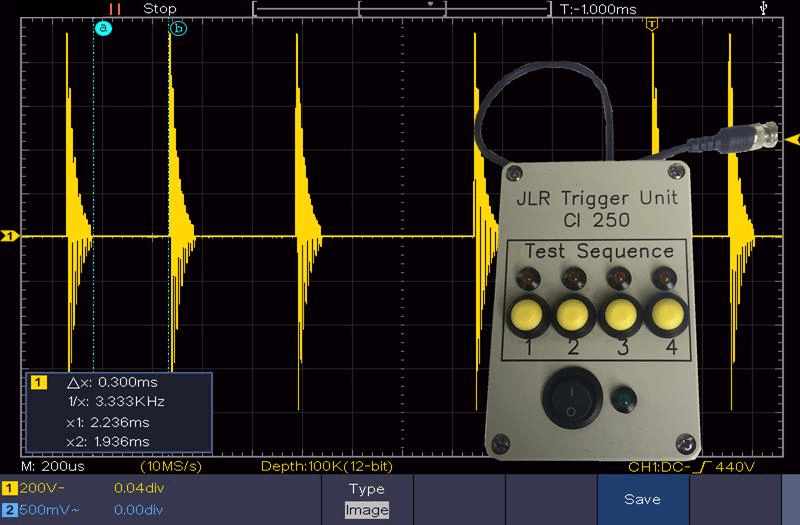Click the yellow channel 1 badge in cursor box
Viewport: 800px width, 525px height.
[39, 382]
